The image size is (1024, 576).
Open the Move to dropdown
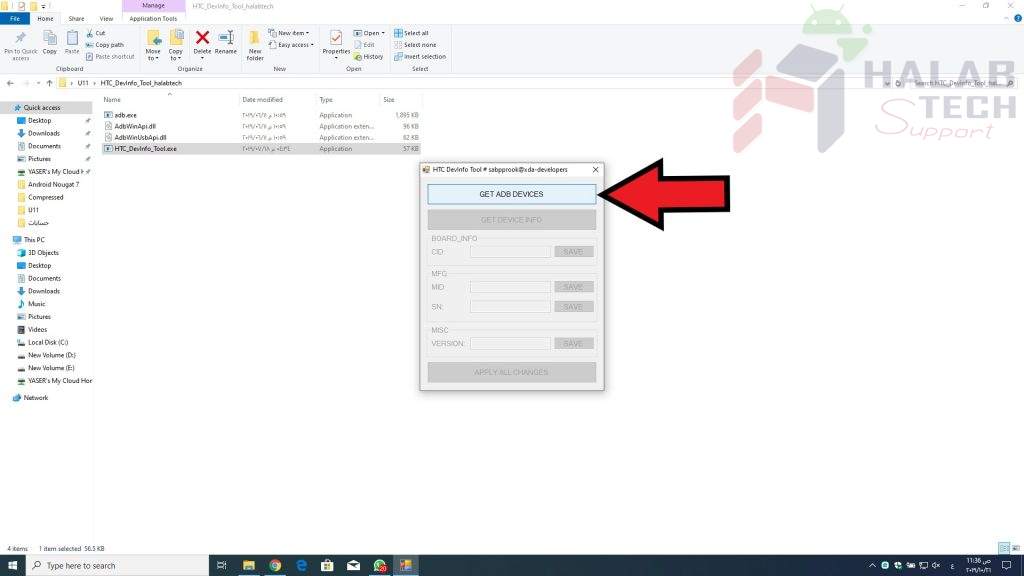pyautogui.click(x=153, y=46)
